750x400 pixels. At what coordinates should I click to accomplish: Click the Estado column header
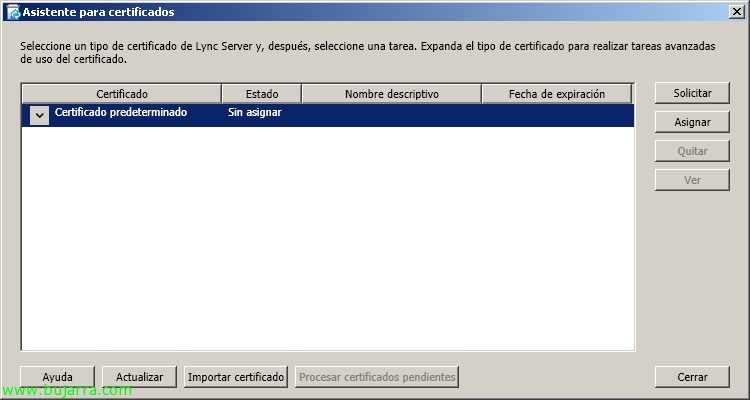tap(262, 94)
